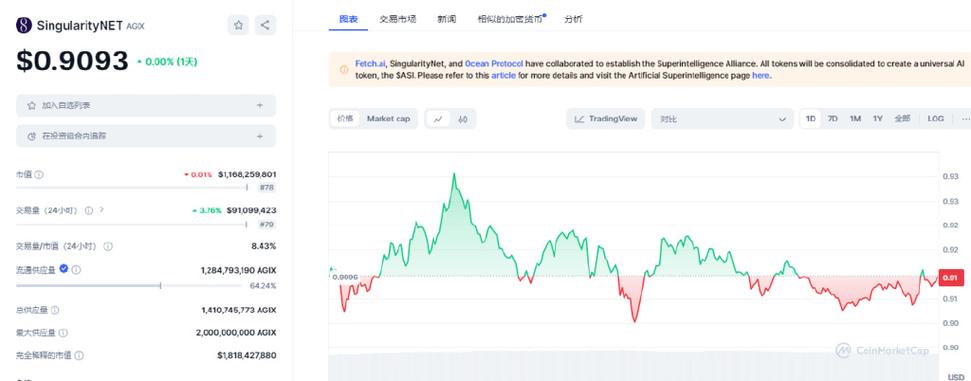Click info icon beside 最大供应量
This screenshot has height=381, width=971.
[63, 333]
